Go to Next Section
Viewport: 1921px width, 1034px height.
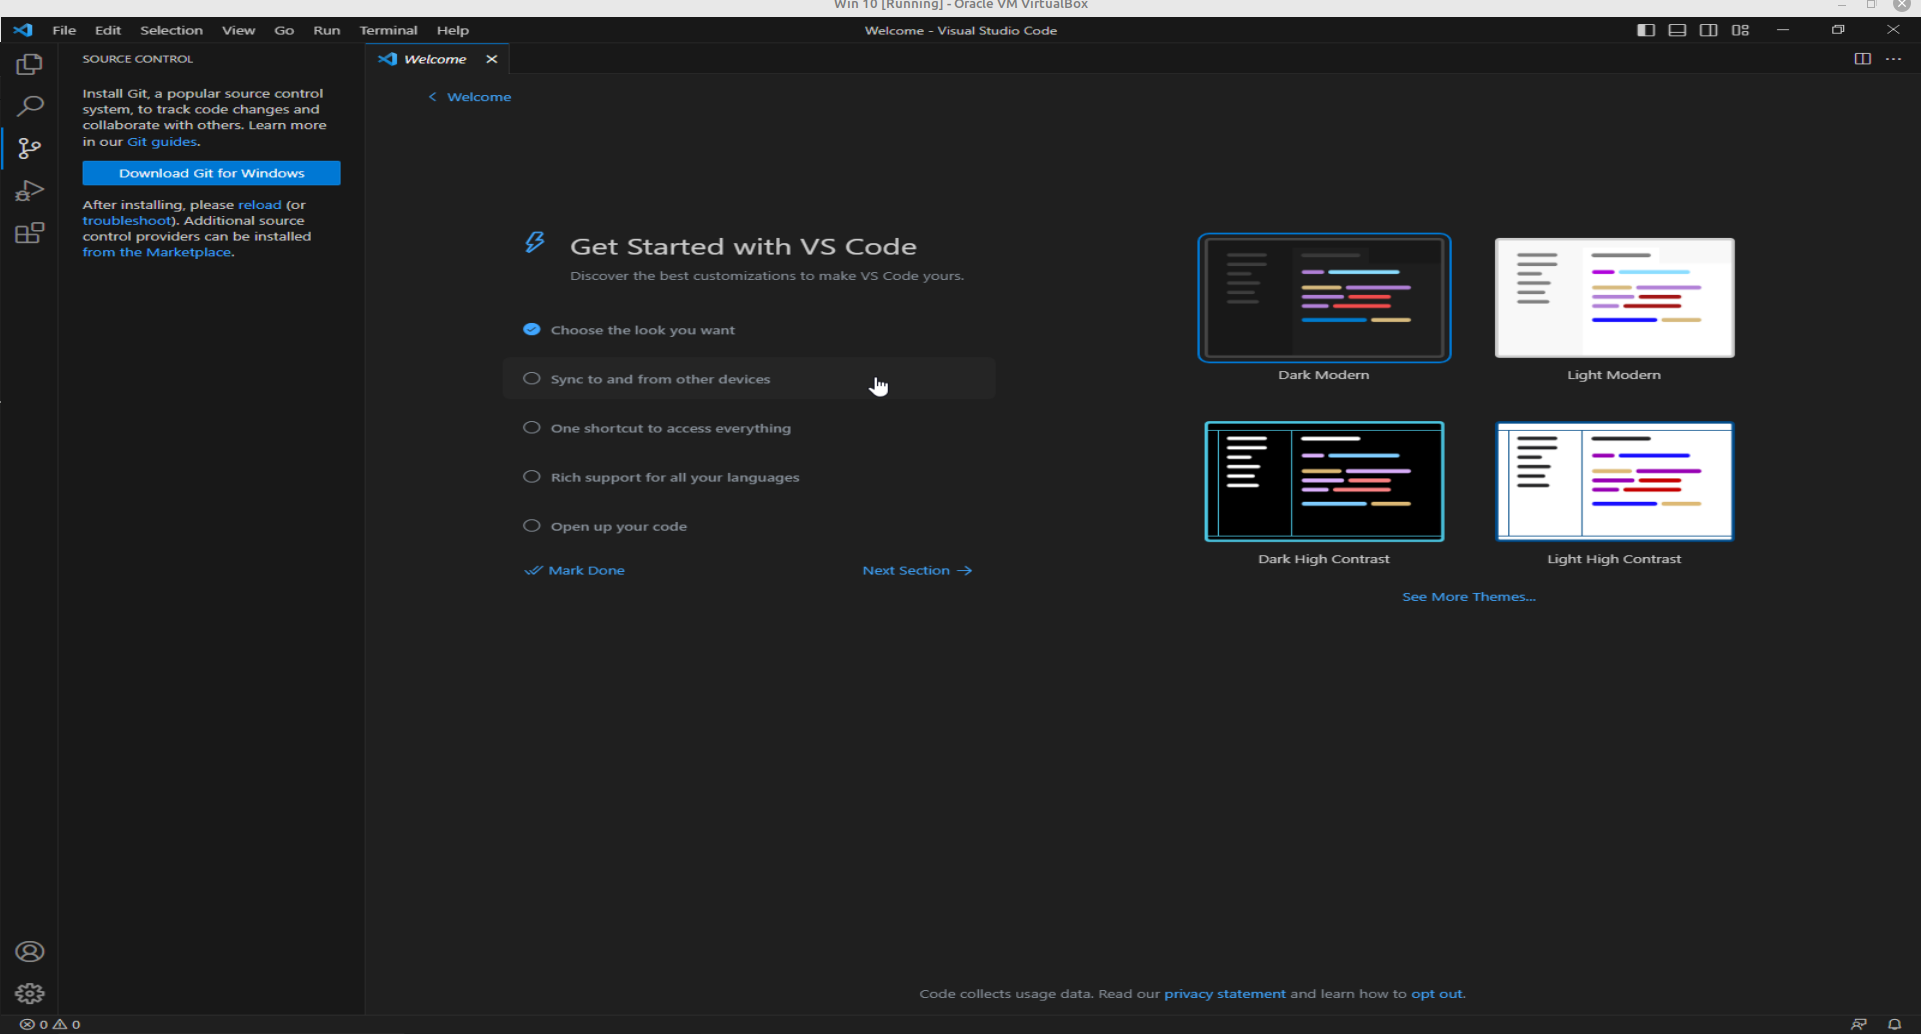[x=917, y=571]
